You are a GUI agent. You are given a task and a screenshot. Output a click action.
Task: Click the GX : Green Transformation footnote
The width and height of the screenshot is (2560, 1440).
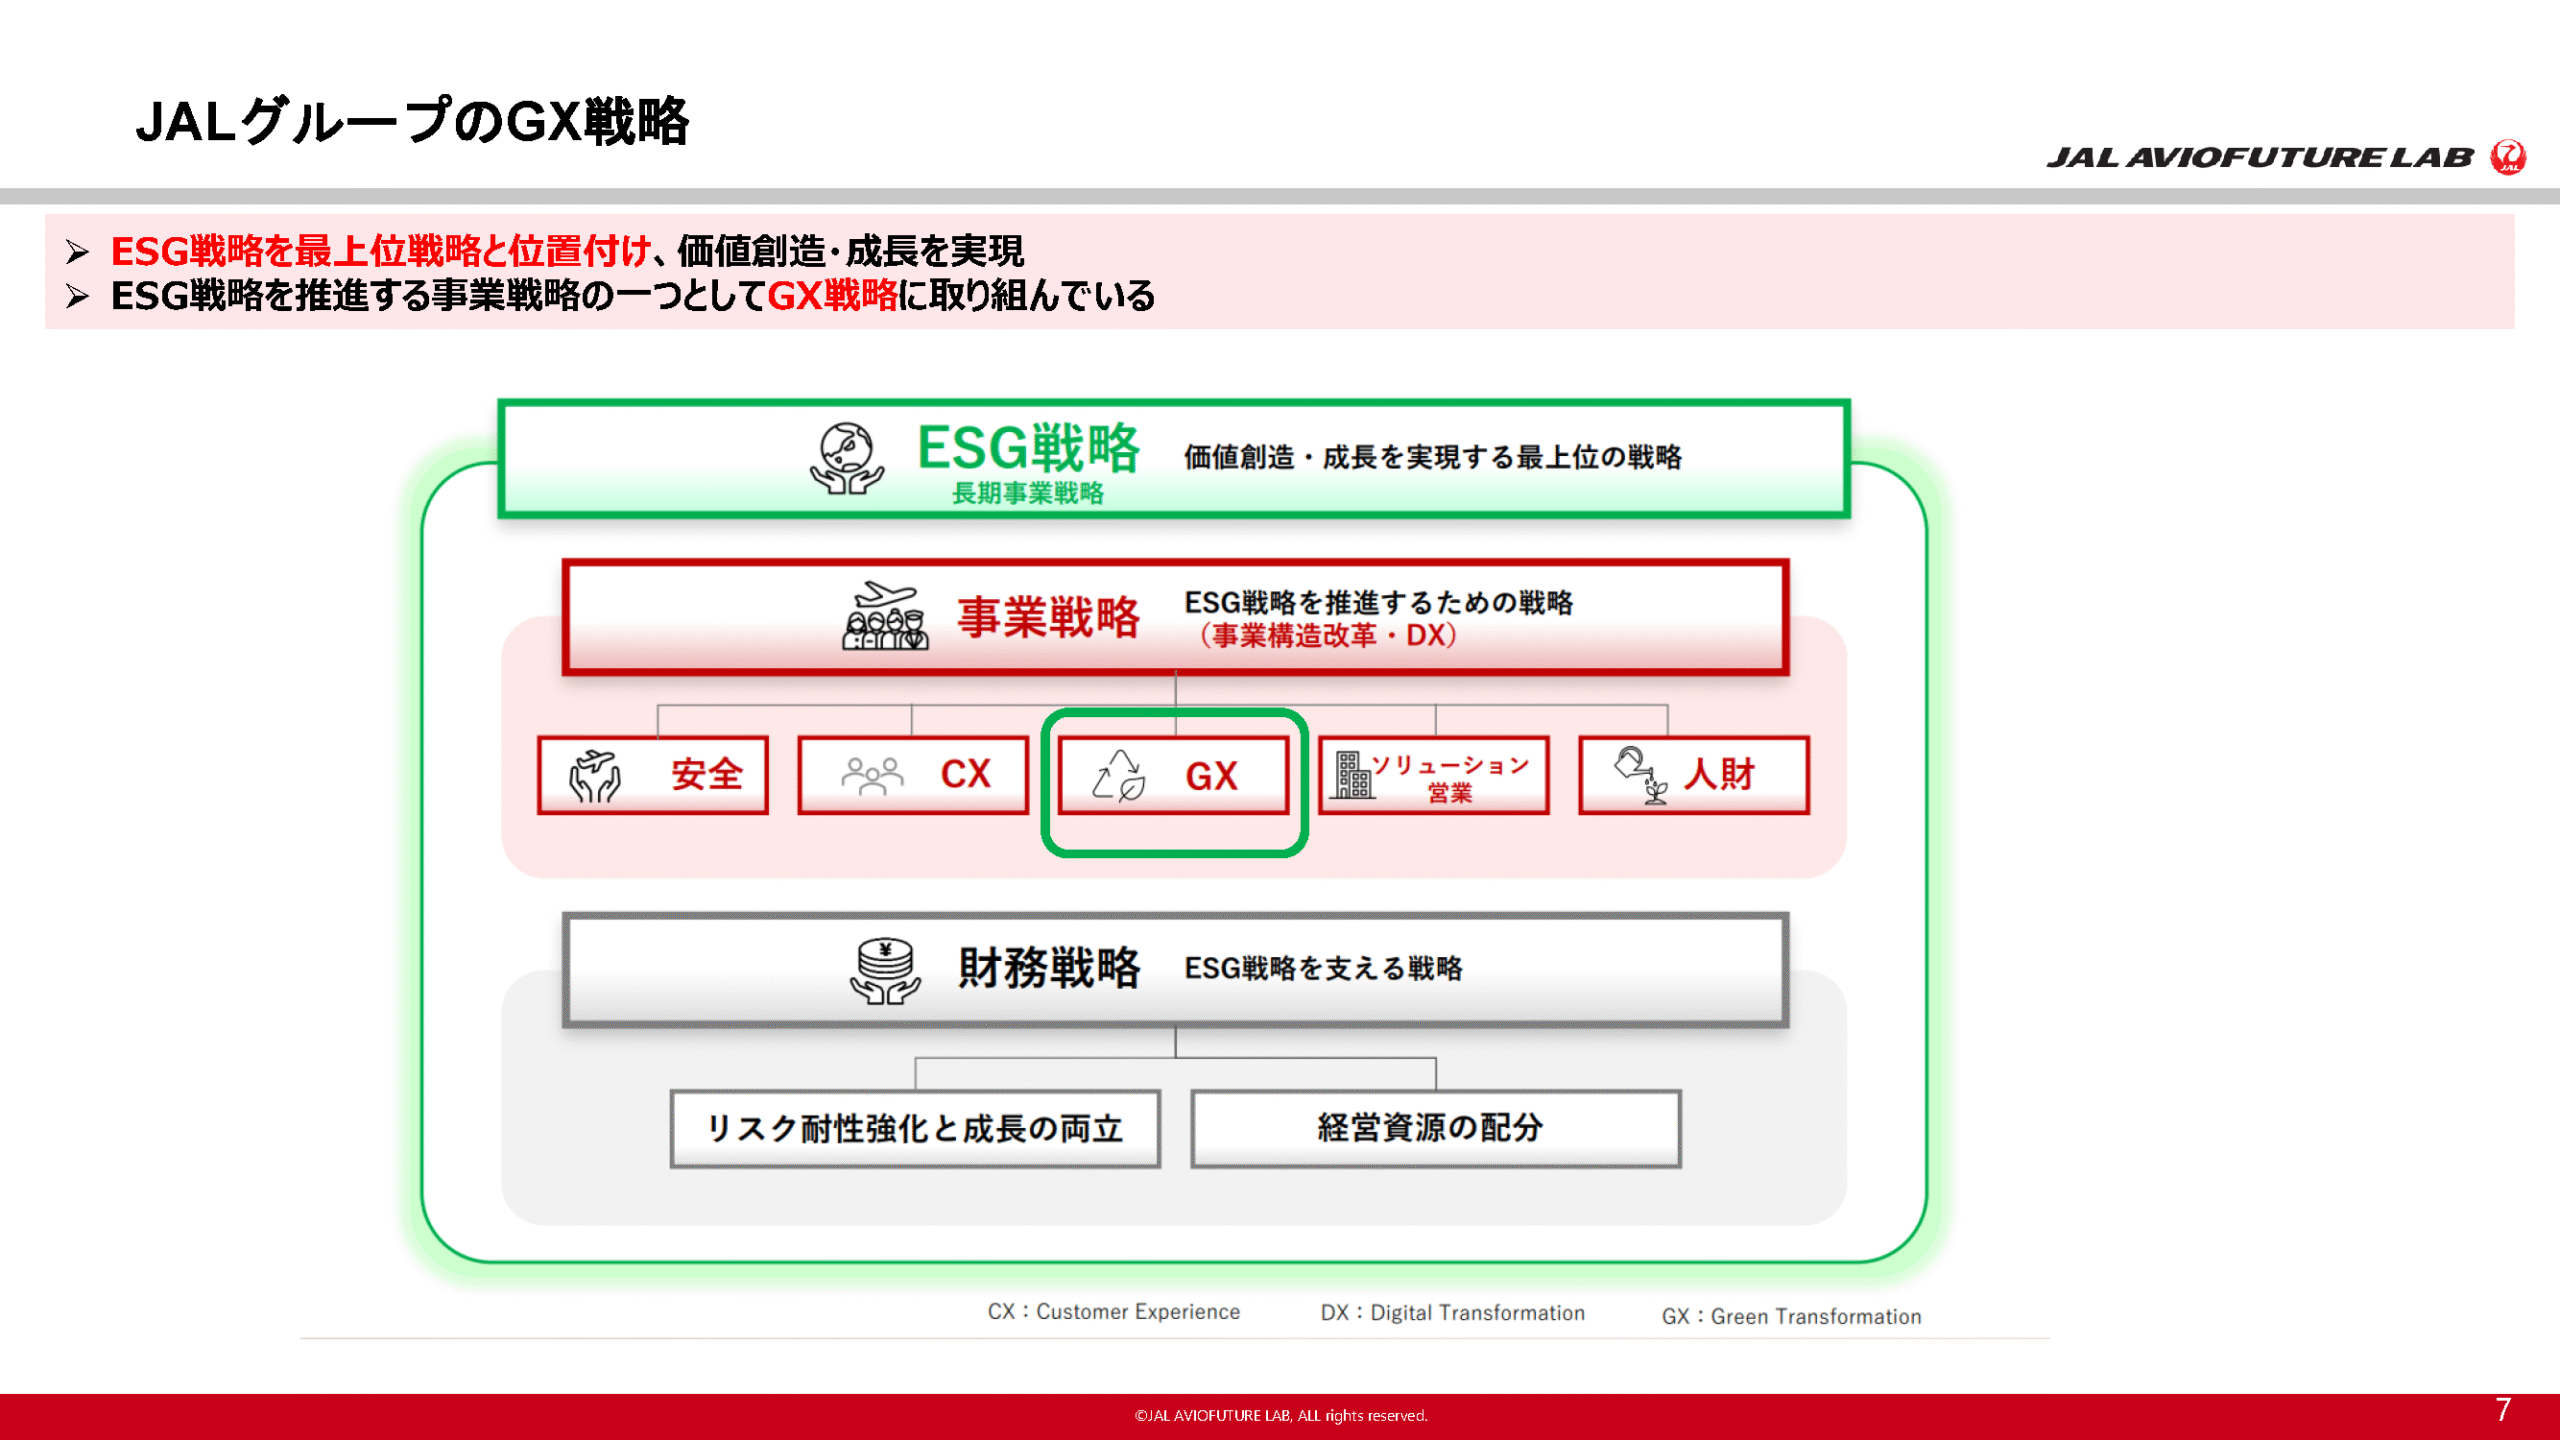click(1791, 1317)
